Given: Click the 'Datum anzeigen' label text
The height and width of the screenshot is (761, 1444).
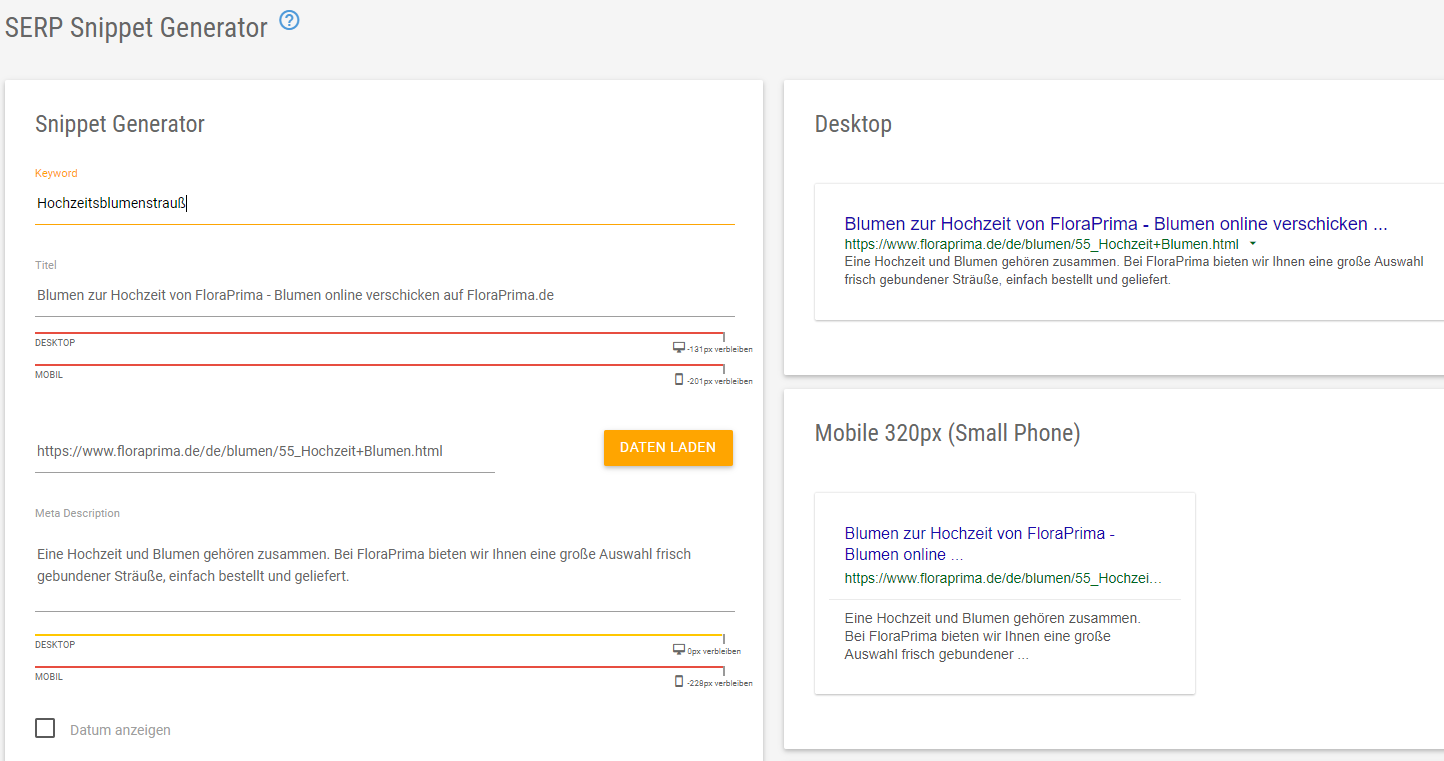Looking at the screenshot, I should tap(120, 730).
